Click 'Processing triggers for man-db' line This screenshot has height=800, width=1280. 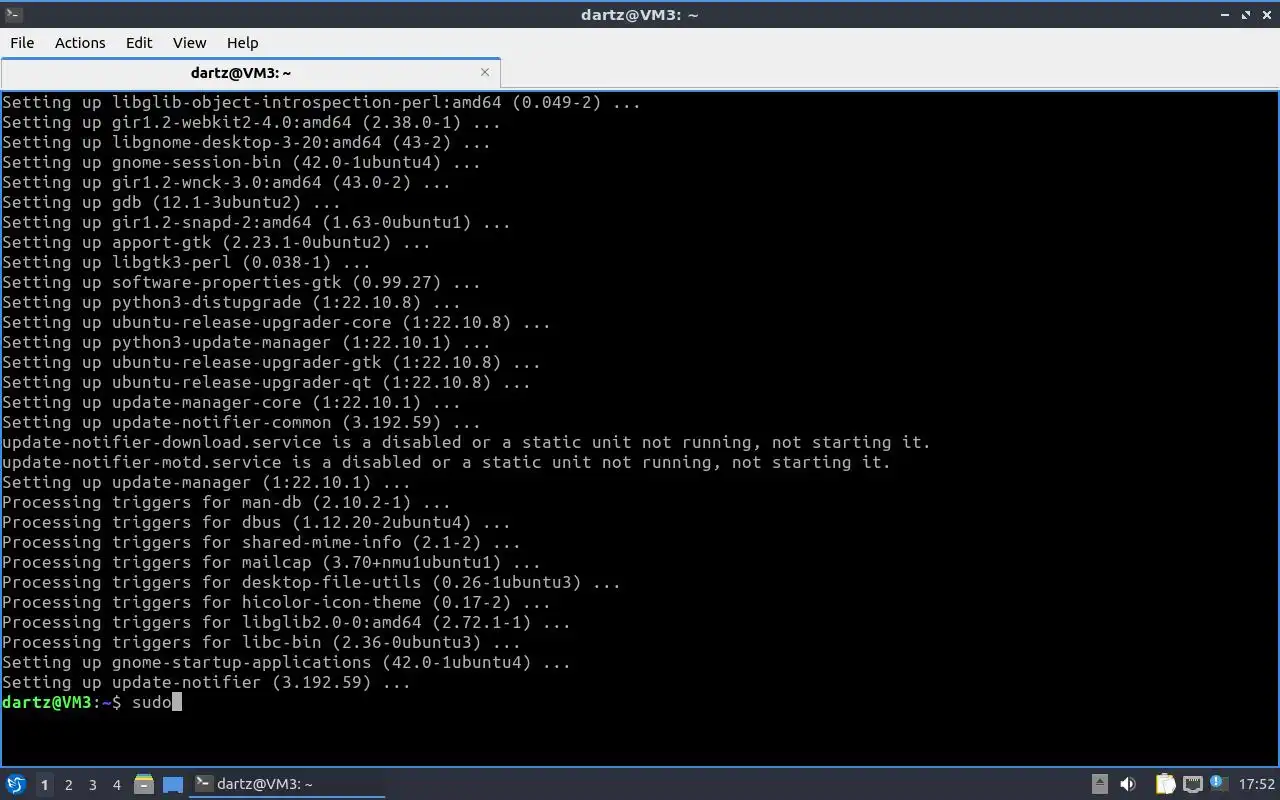[x=226, y=502]
